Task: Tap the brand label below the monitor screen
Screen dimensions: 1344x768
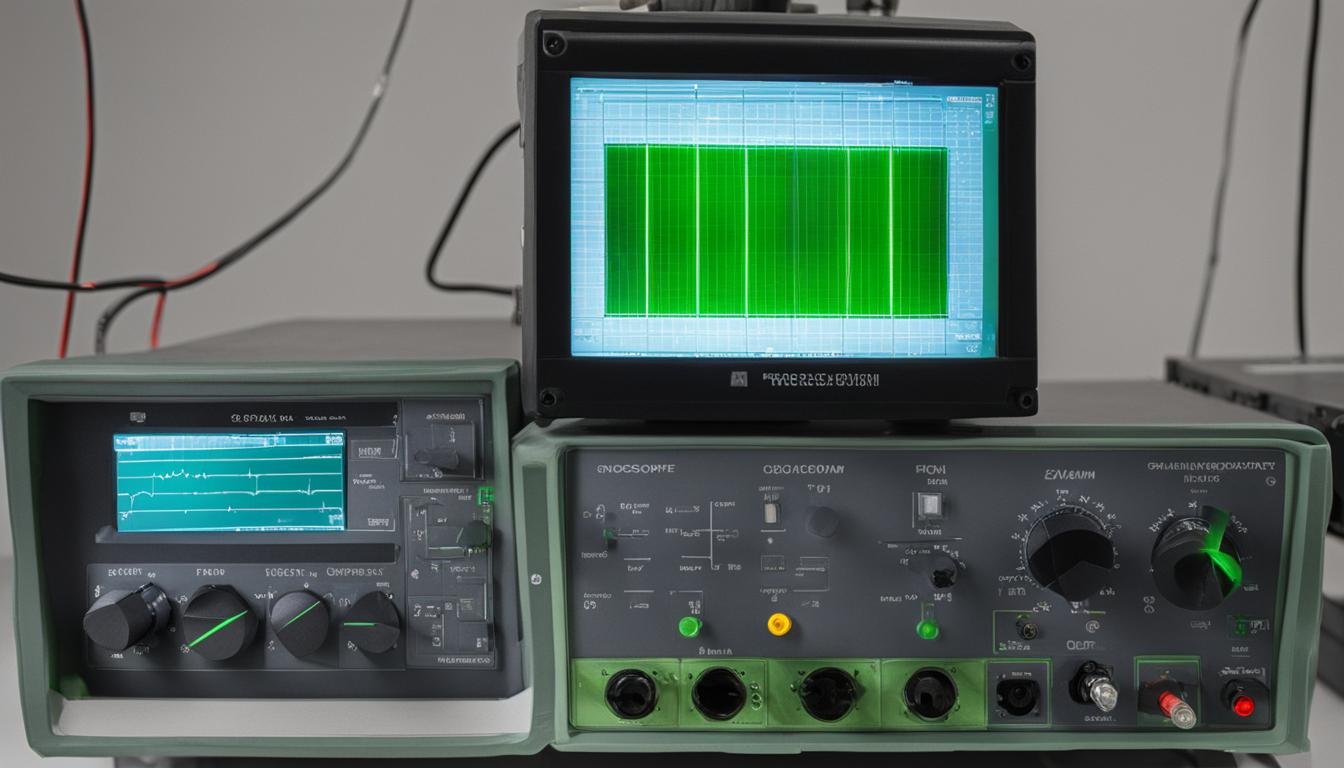Action: click(822, 380)
